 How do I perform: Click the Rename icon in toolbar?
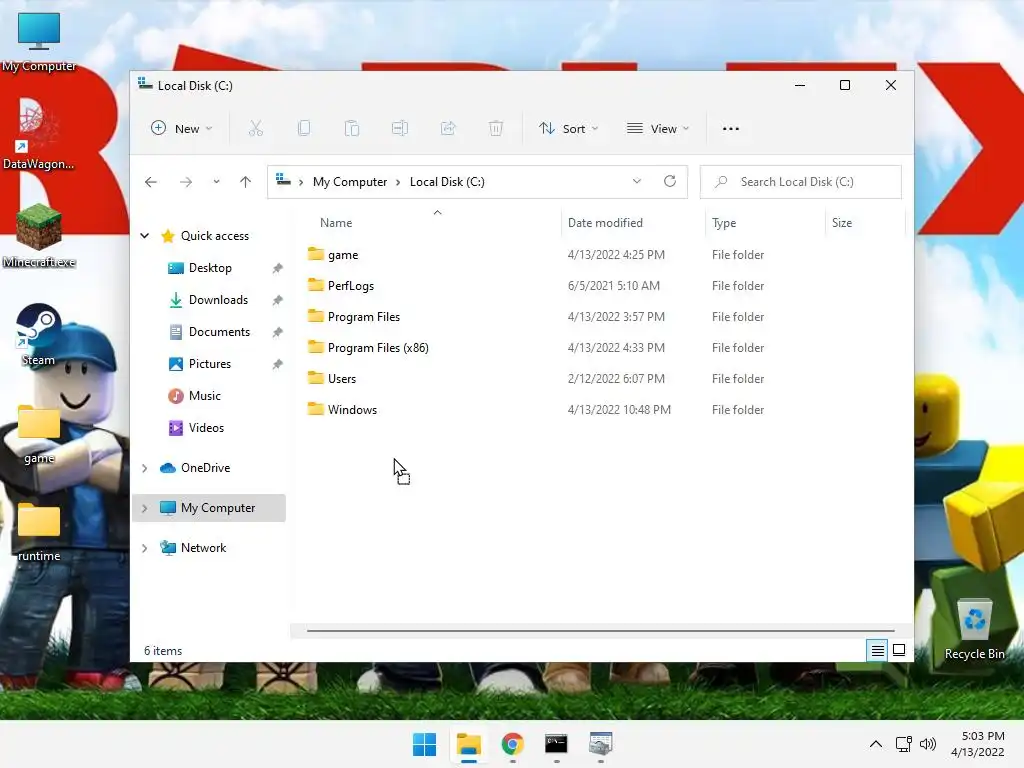(x=400, y=129)
